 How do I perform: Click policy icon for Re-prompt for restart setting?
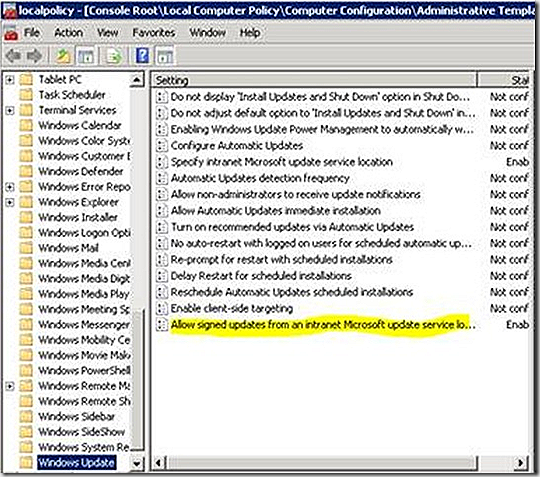[161, 259]
